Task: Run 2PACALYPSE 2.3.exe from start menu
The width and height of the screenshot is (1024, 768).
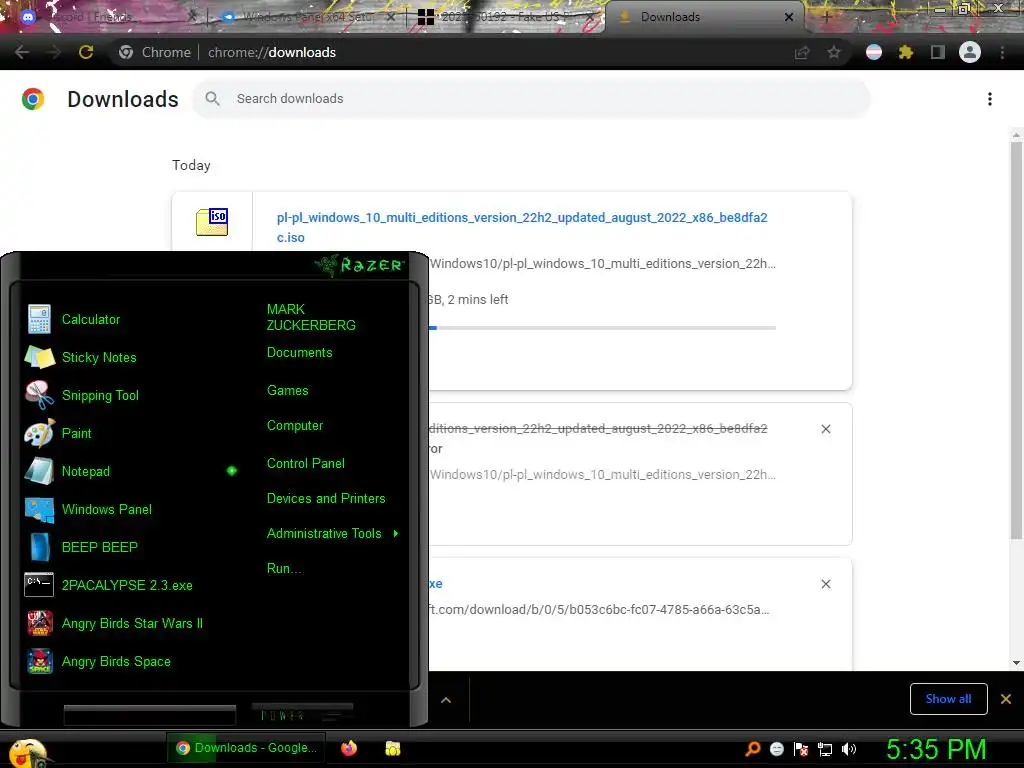Action: [x=127, y=585]
